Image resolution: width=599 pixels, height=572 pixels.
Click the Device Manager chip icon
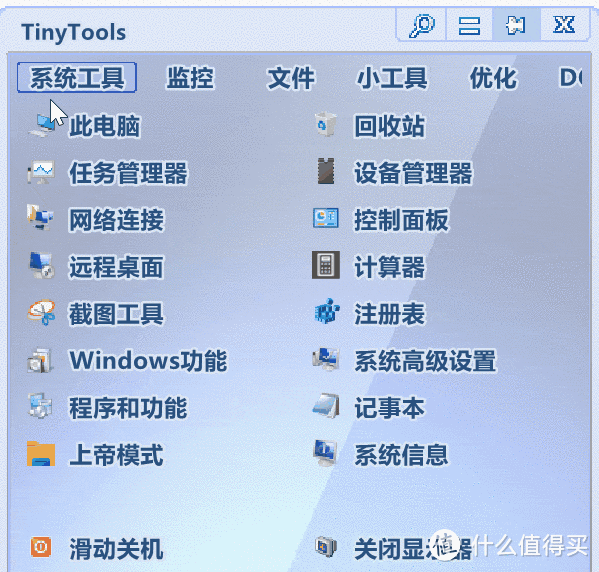[x=326, y=171]
